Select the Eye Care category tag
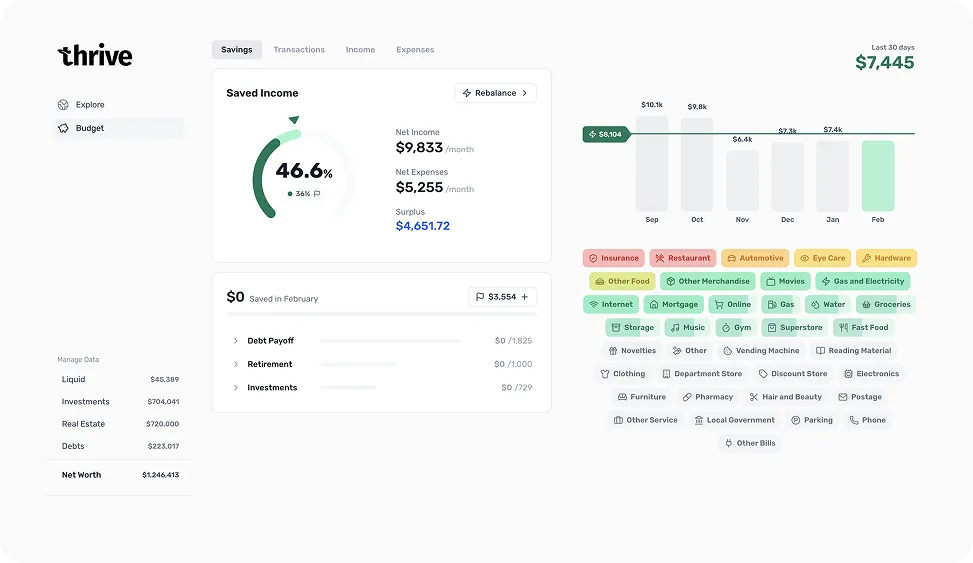The image size is (973, 563). click(x=822, y=258)
